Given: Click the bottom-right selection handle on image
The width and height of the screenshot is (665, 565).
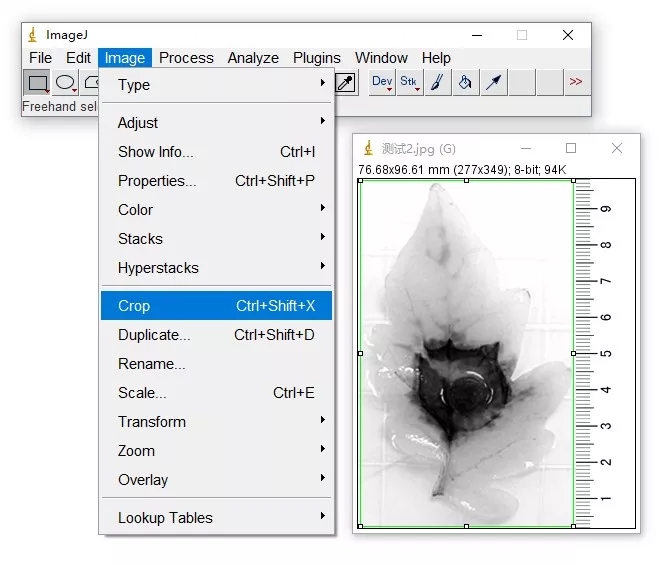Looking at the screenshot, I should pos(573,526).
